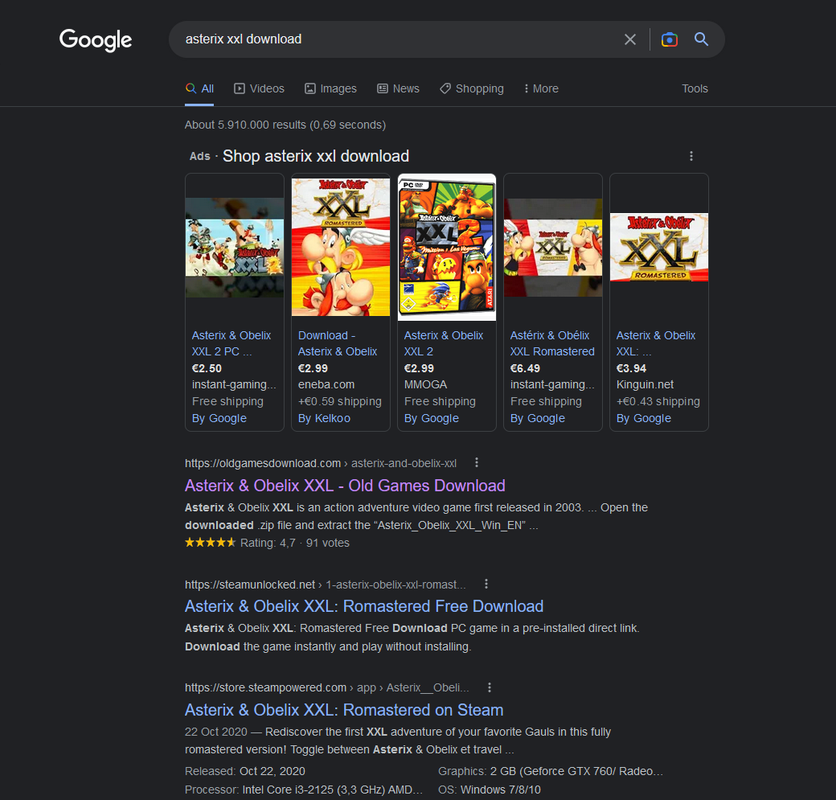Switch to the All results tab
Viewport: 836px width, 800px height.
click(x=199, y=89)
